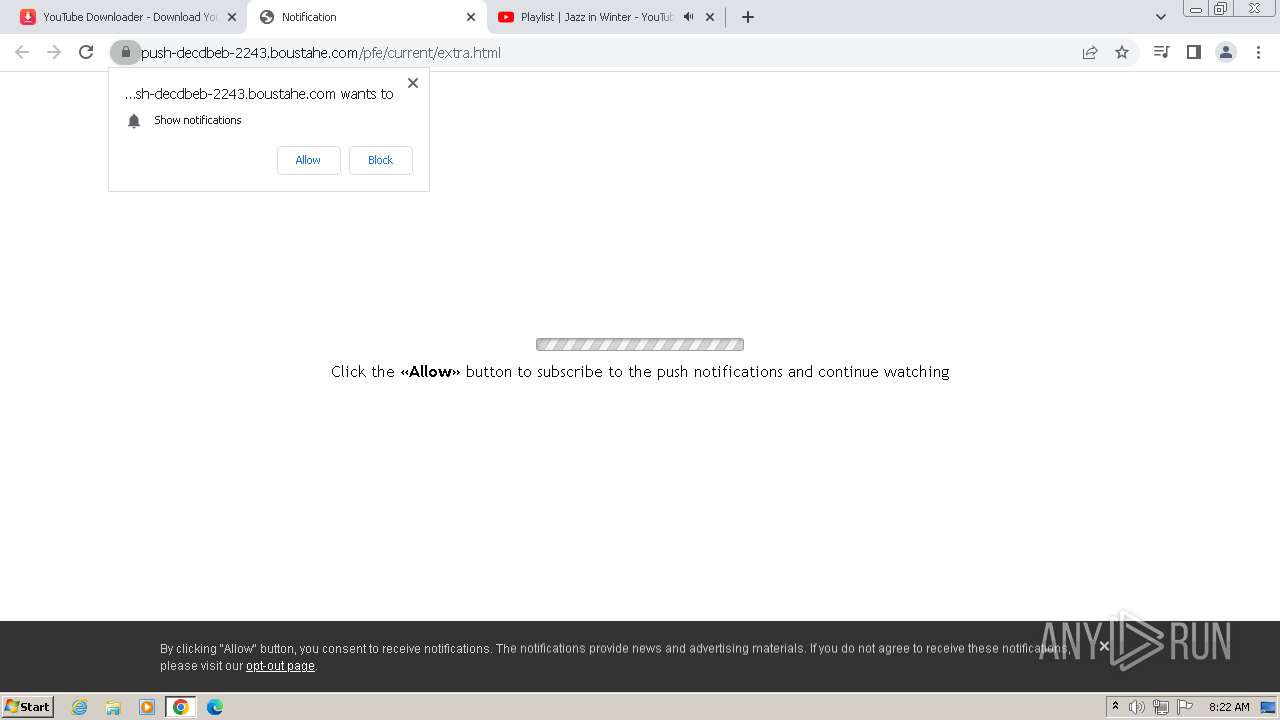
Task: Bookmark this page with star icon
Action: (x=1122, y=52)
